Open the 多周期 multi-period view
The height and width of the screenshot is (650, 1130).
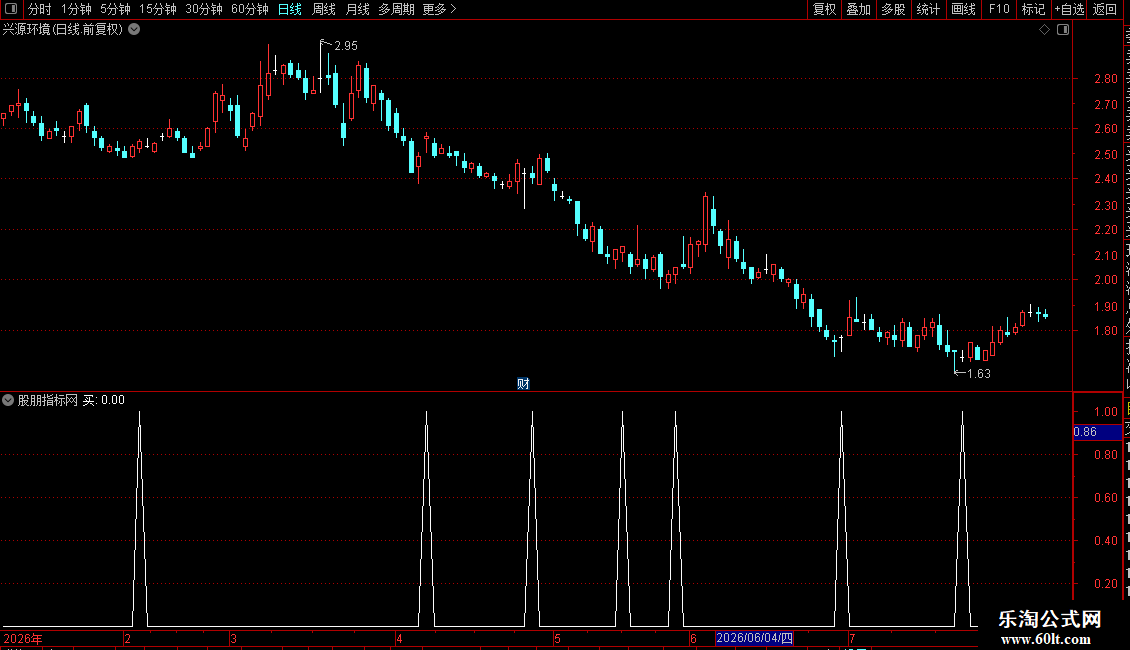[396, 9]
